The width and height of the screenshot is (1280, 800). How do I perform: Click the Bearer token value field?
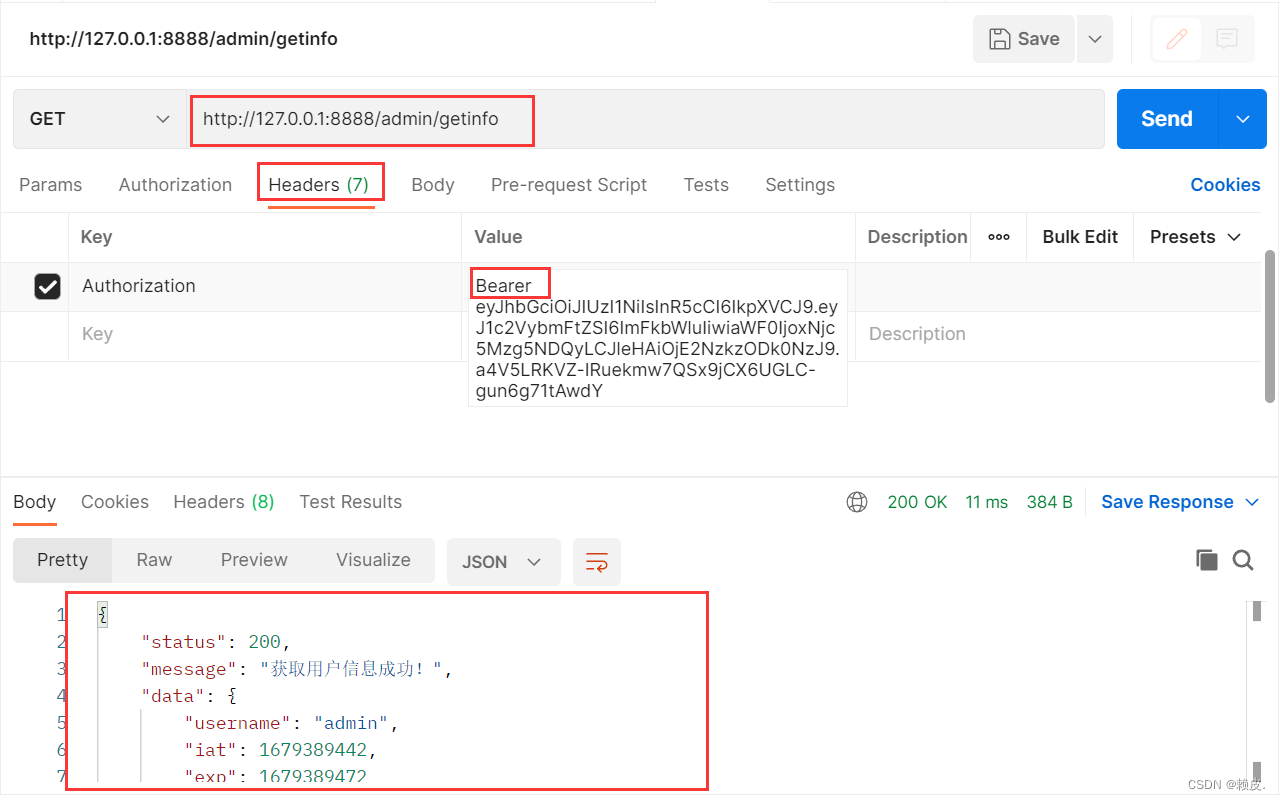click(658, 338)
